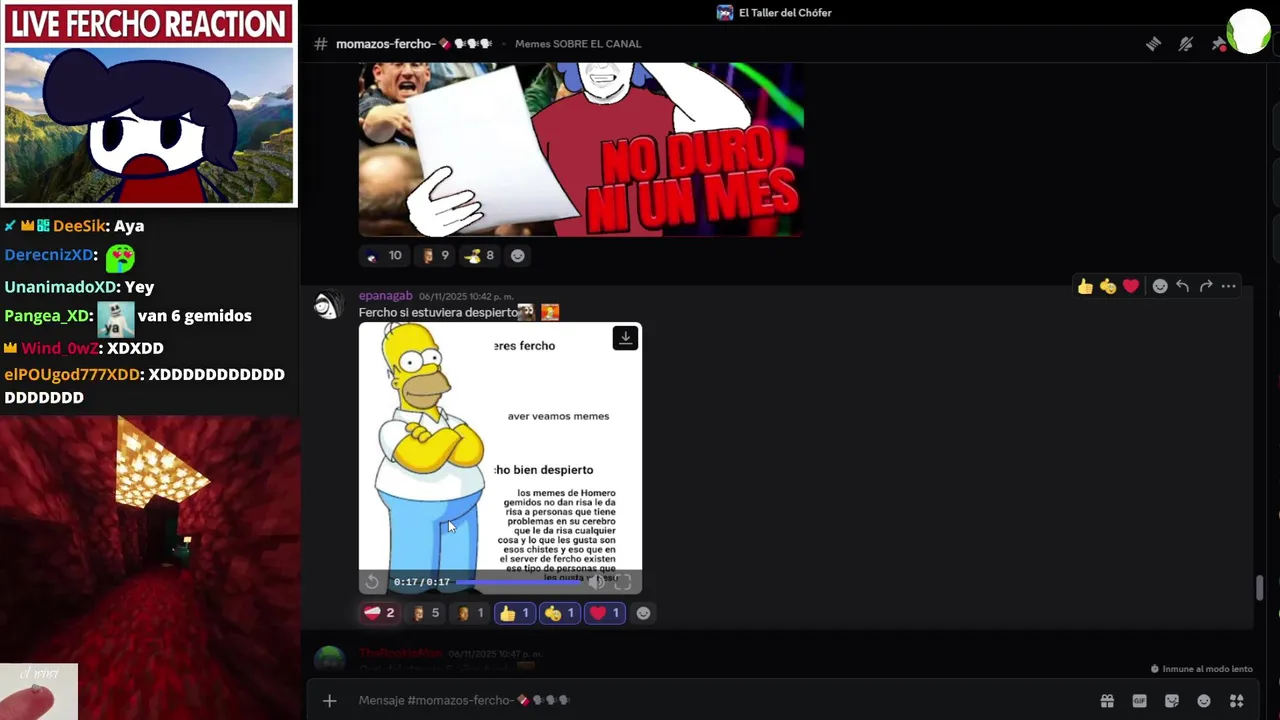This screenshot has width=1280, height=720.
Task: Open the apps icon in message bar
Action: coord(1237,700)
